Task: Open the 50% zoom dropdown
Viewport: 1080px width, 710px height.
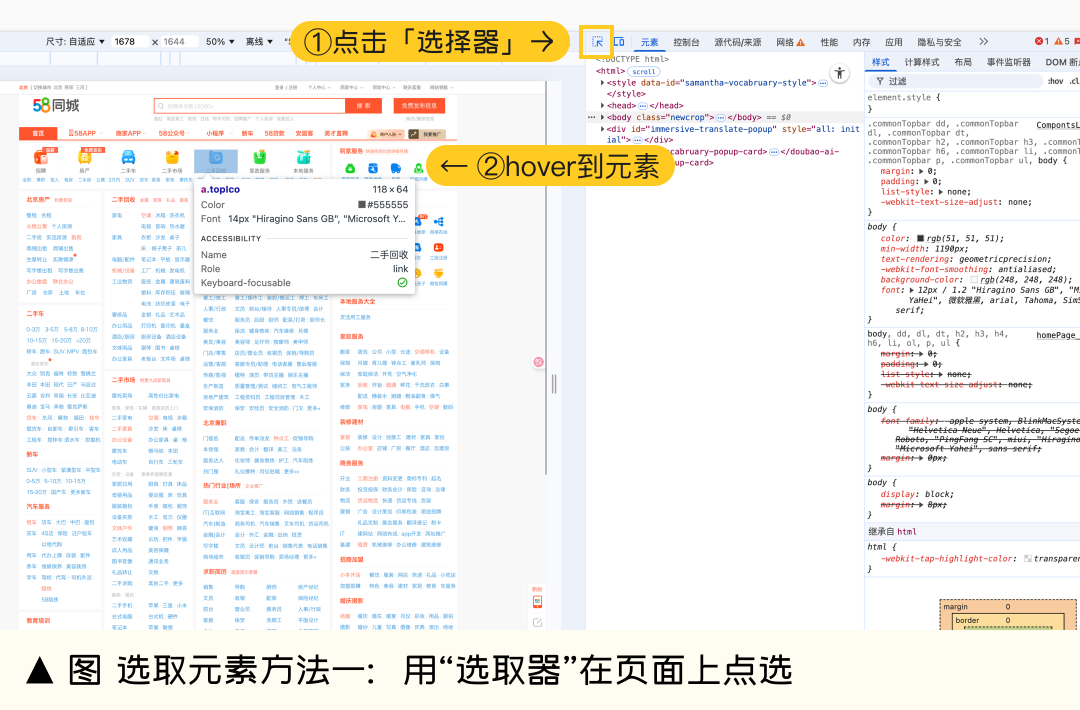Action: coord(219,42)
